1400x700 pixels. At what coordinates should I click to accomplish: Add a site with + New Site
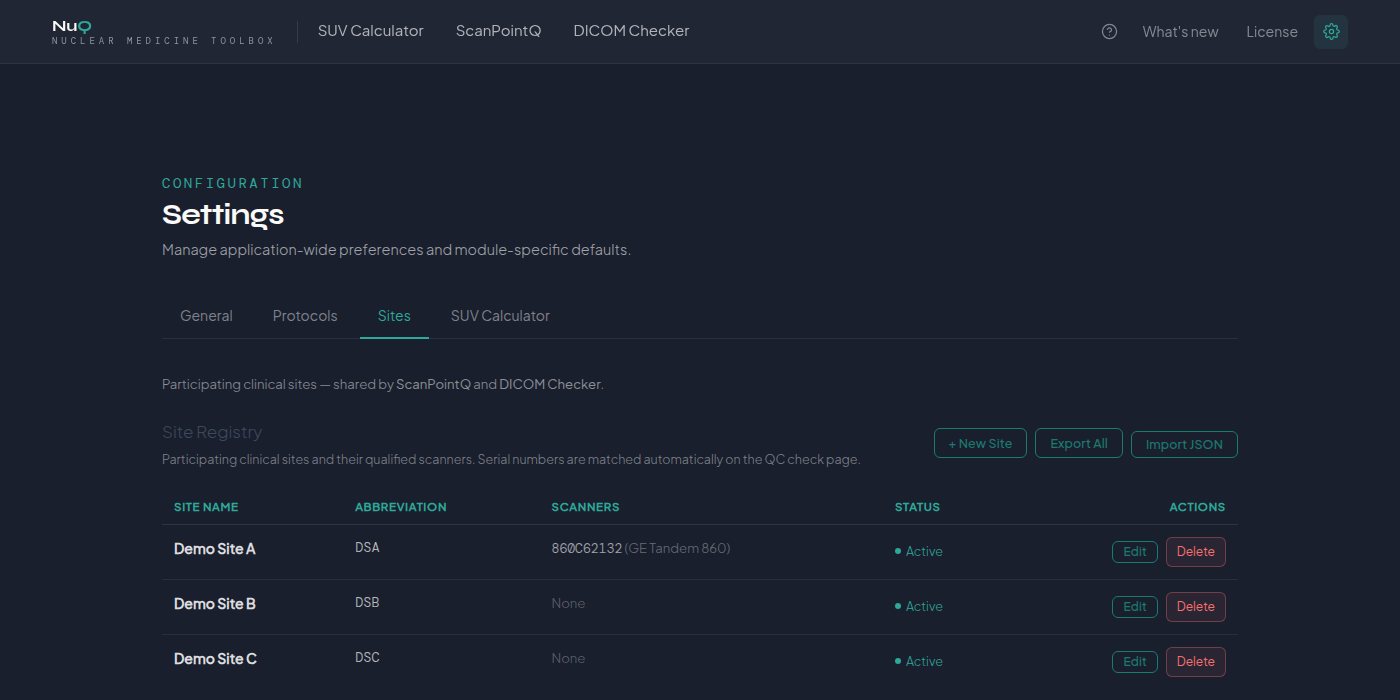[x=980, y=443]
